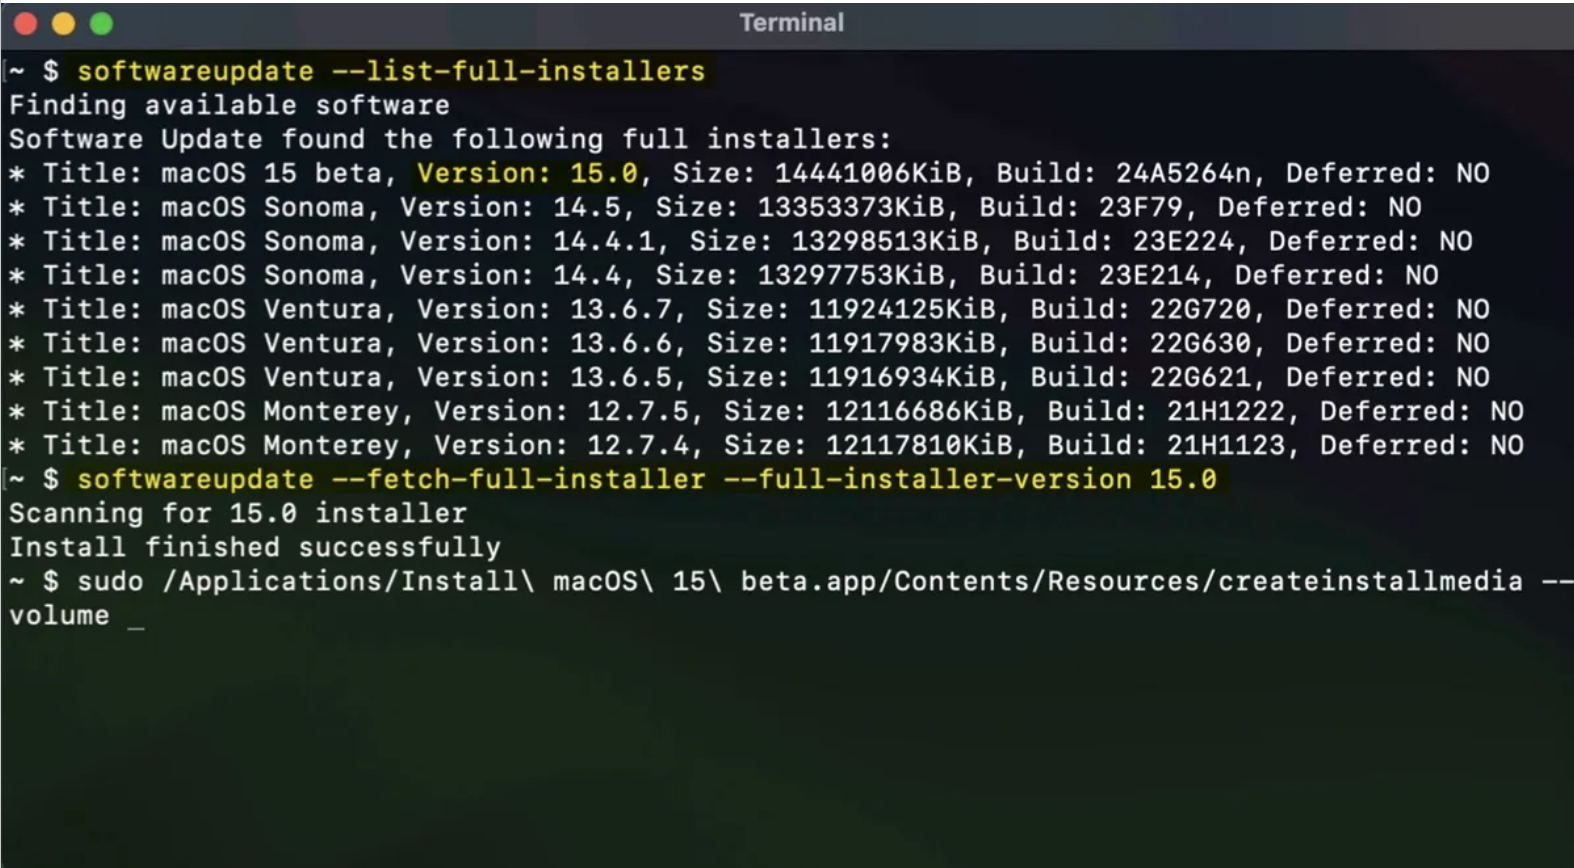
Task: Click '--full-installer-version 15.0' argument
Action: 970,479
